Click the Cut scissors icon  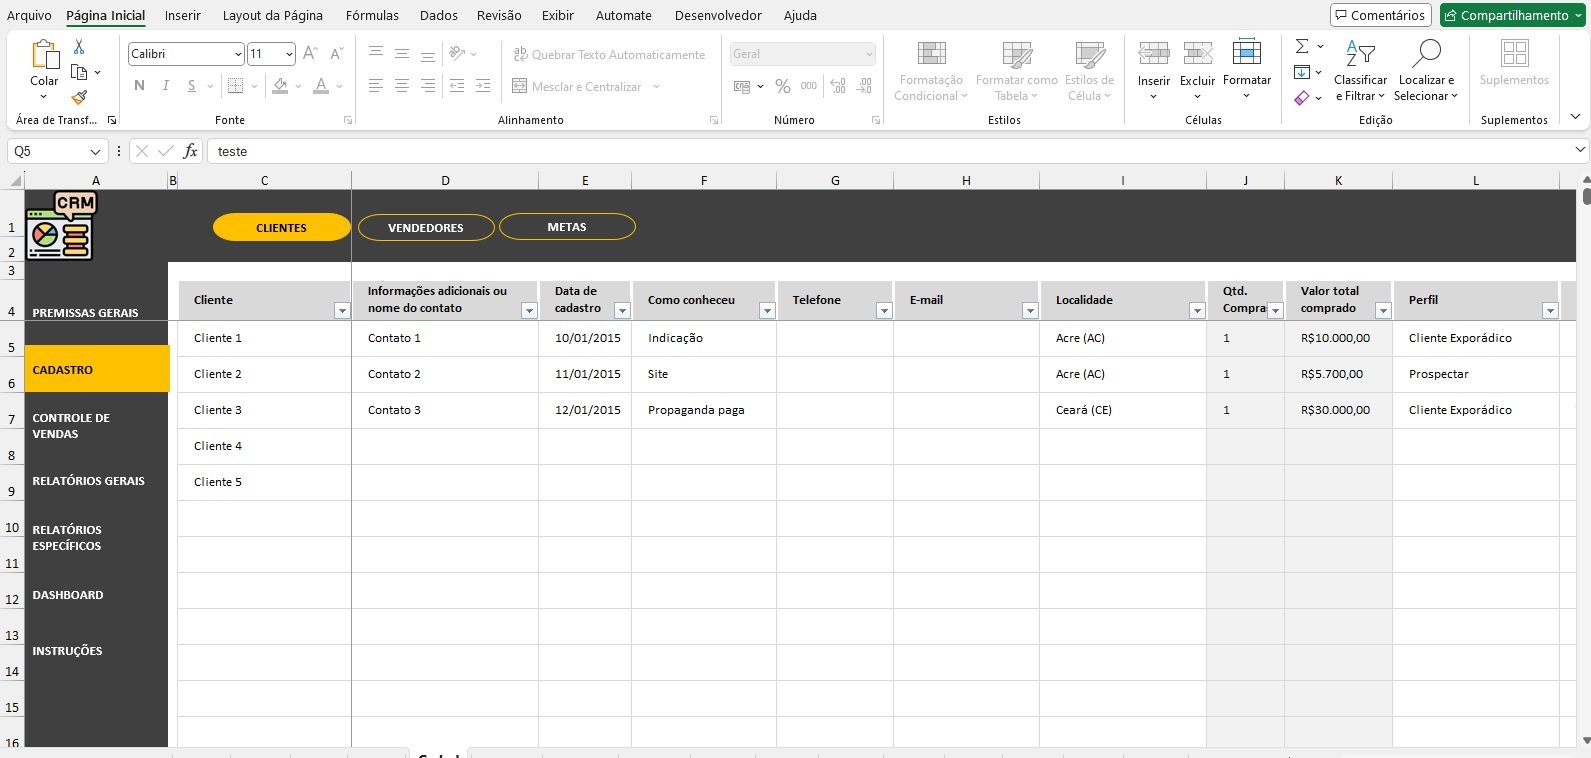tap(79, 47)
